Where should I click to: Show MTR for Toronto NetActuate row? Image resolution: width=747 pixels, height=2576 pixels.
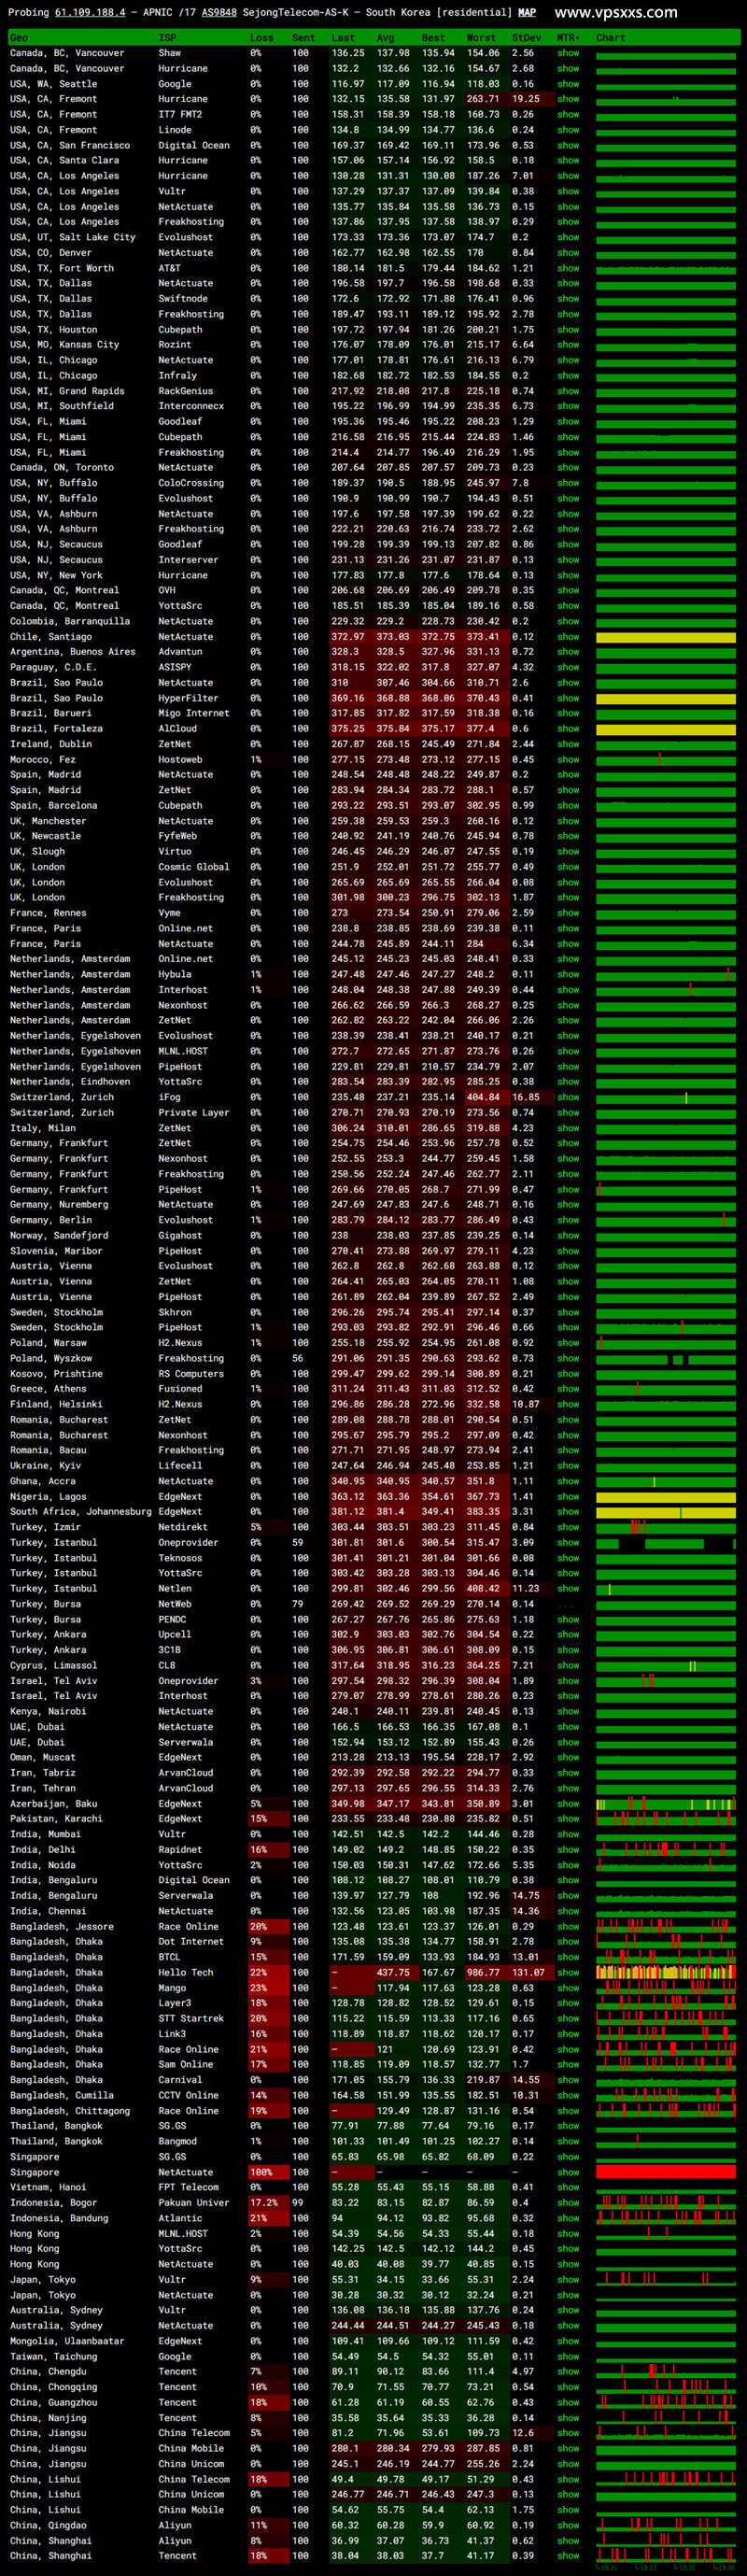point(568,467)
